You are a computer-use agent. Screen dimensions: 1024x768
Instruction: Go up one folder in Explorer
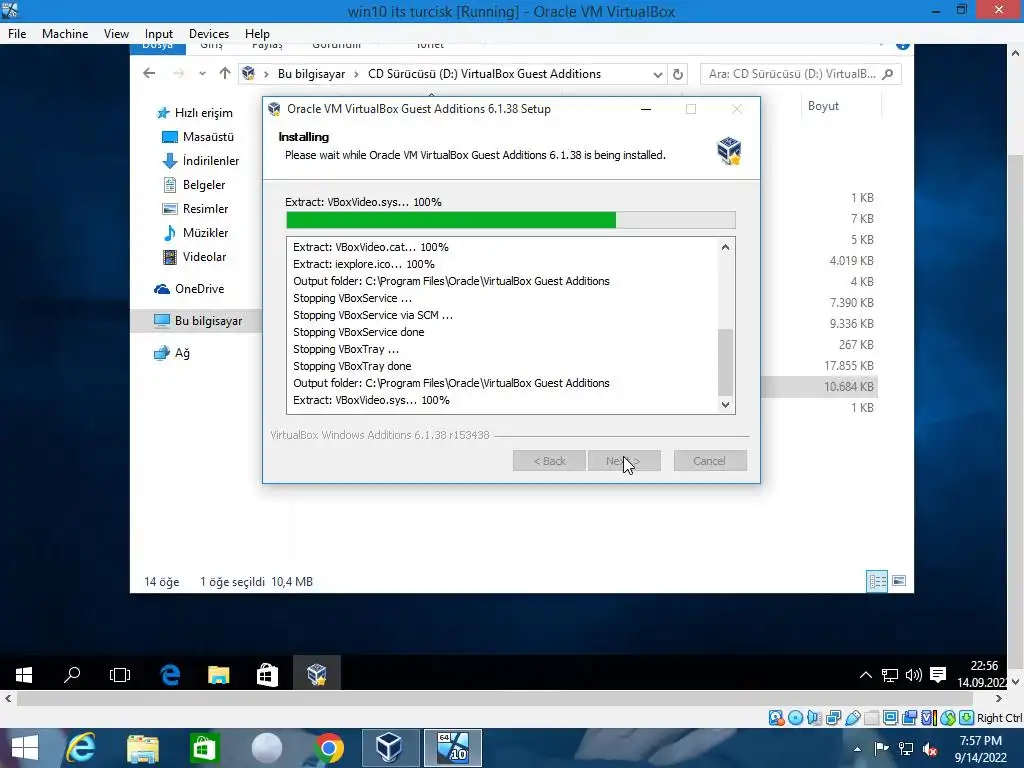(x=225, y=73)
